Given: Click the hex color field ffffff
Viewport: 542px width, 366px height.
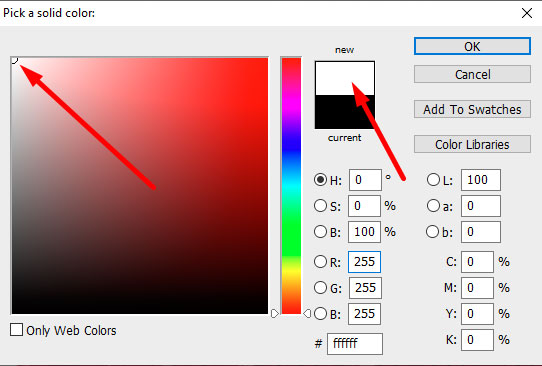Looking at the screenshot, I should click(x=355, y=344).
